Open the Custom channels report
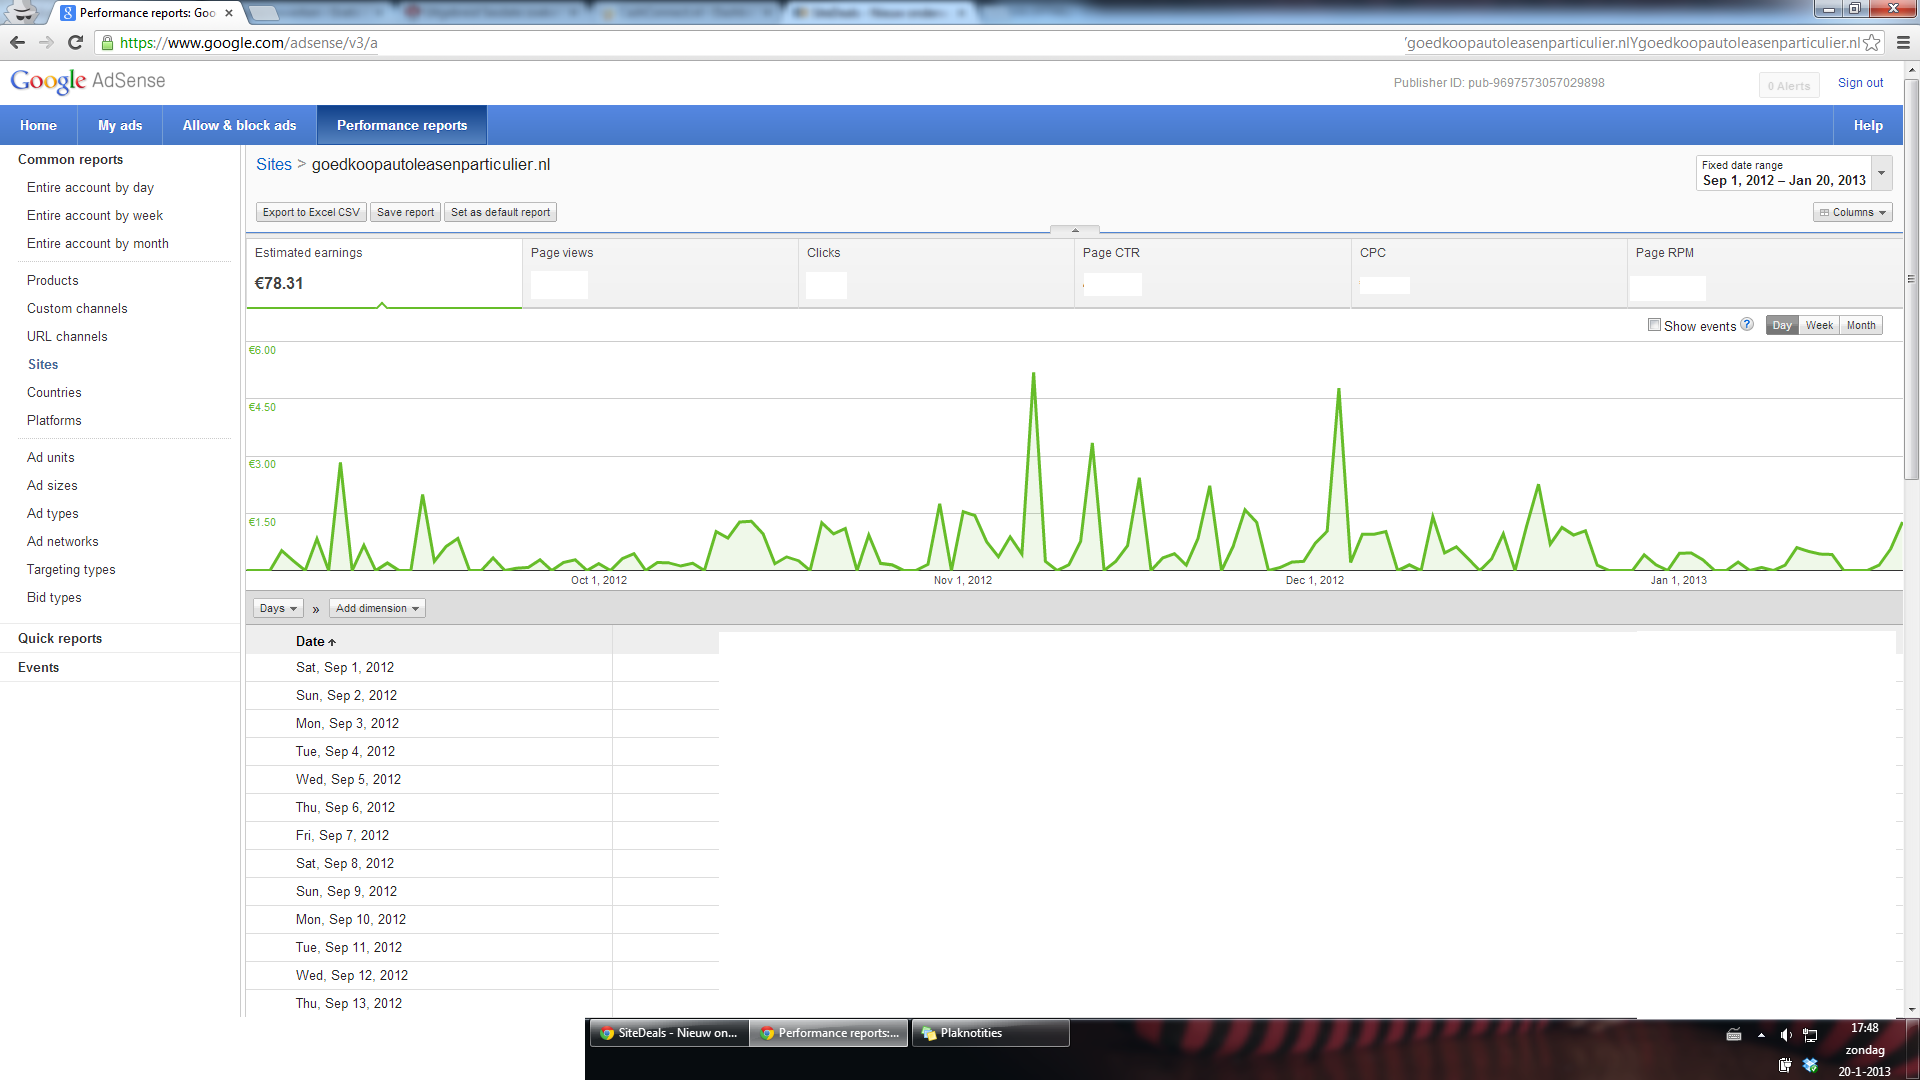The width and height of the screenshot is (1920, 1080). (x=77, y=308)
